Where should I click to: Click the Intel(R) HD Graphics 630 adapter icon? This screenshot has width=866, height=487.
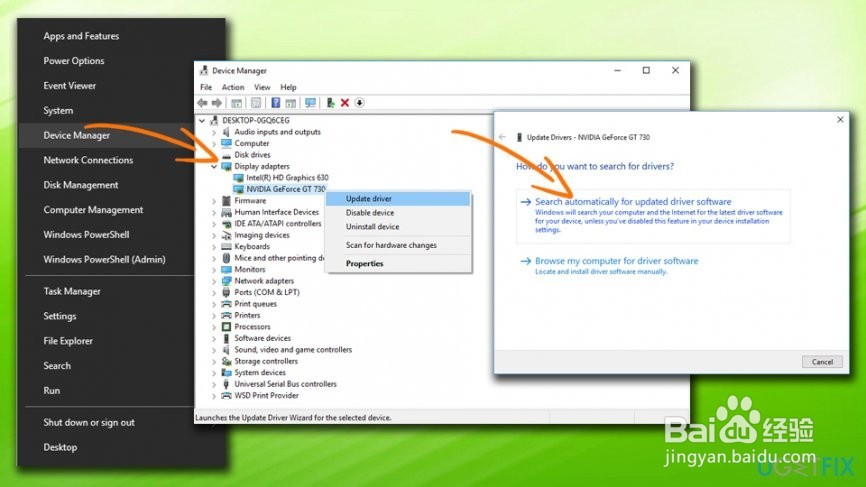239,178
